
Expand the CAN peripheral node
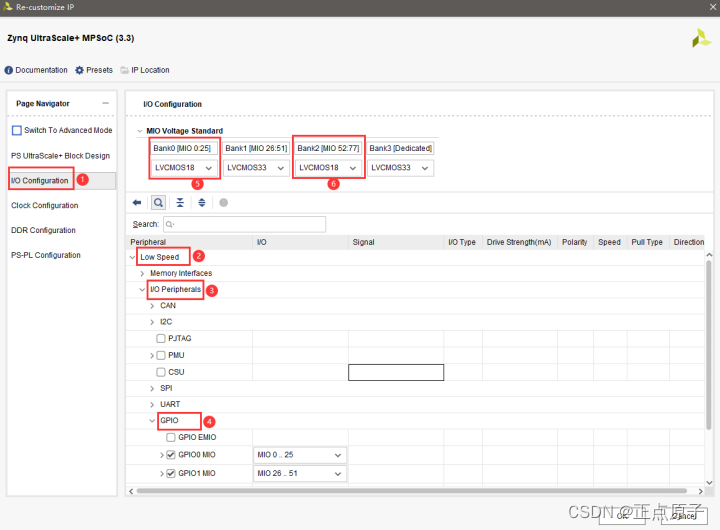[x=152, y=306]
